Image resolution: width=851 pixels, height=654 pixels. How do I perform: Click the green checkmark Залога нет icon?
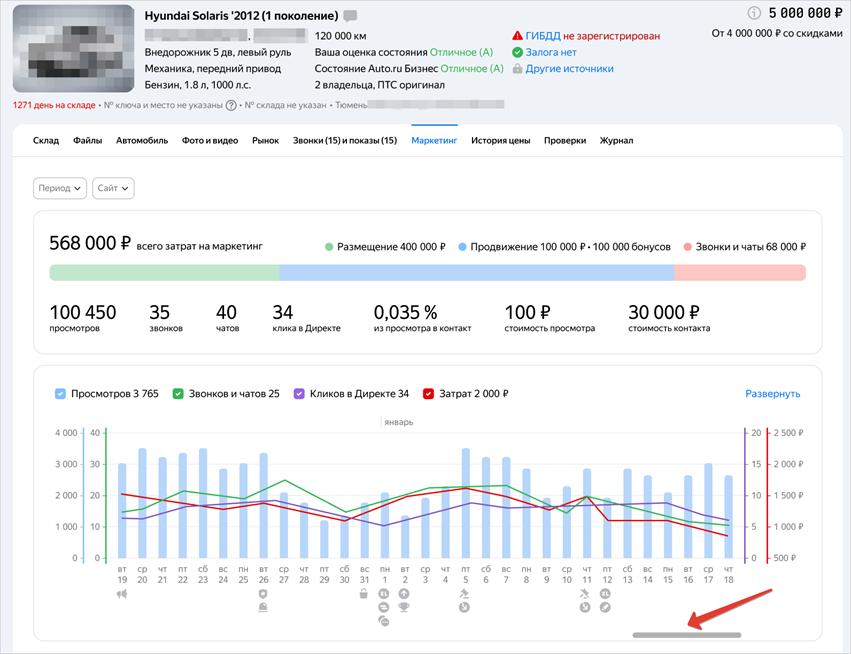[517, 52]
